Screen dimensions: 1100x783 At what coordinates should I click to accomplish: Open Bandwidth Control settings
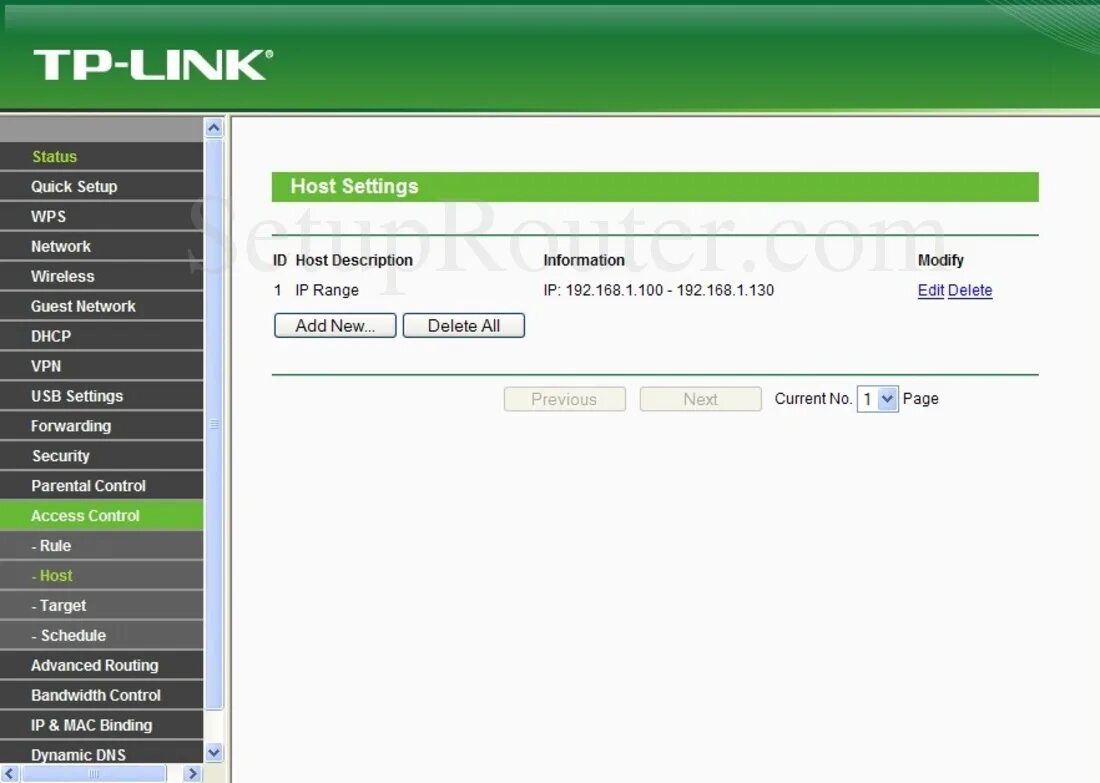(x=96, y=695)
